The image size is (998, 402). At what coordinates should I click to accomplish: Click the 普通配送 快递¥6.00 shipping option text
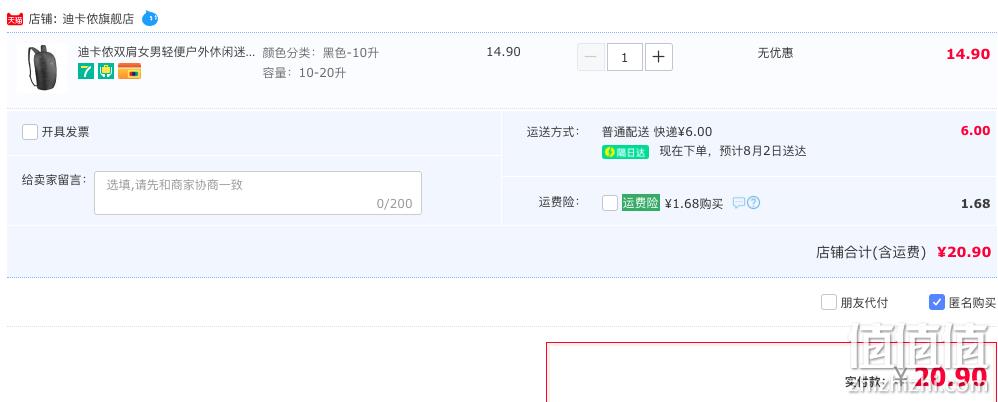657,132
